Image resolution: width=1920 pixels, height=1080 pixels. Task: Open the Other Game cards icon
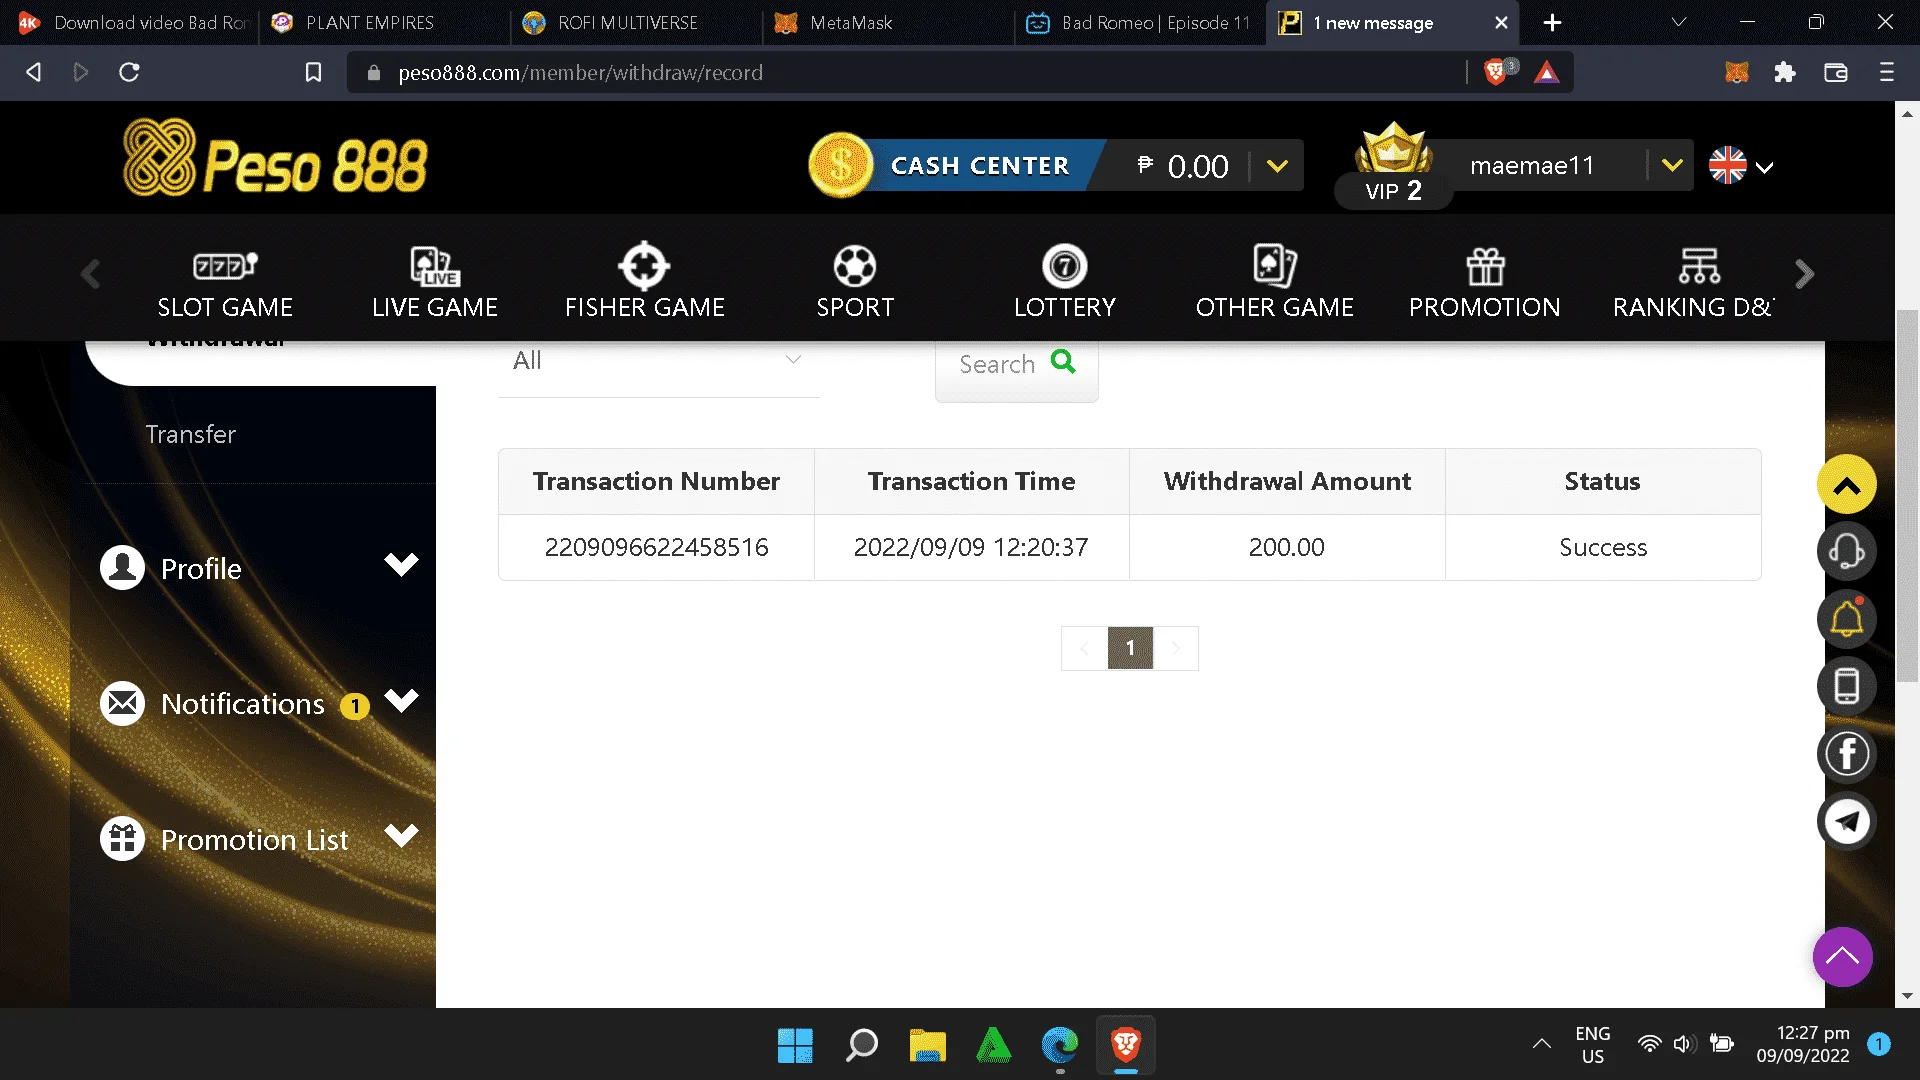[1275, 265]
